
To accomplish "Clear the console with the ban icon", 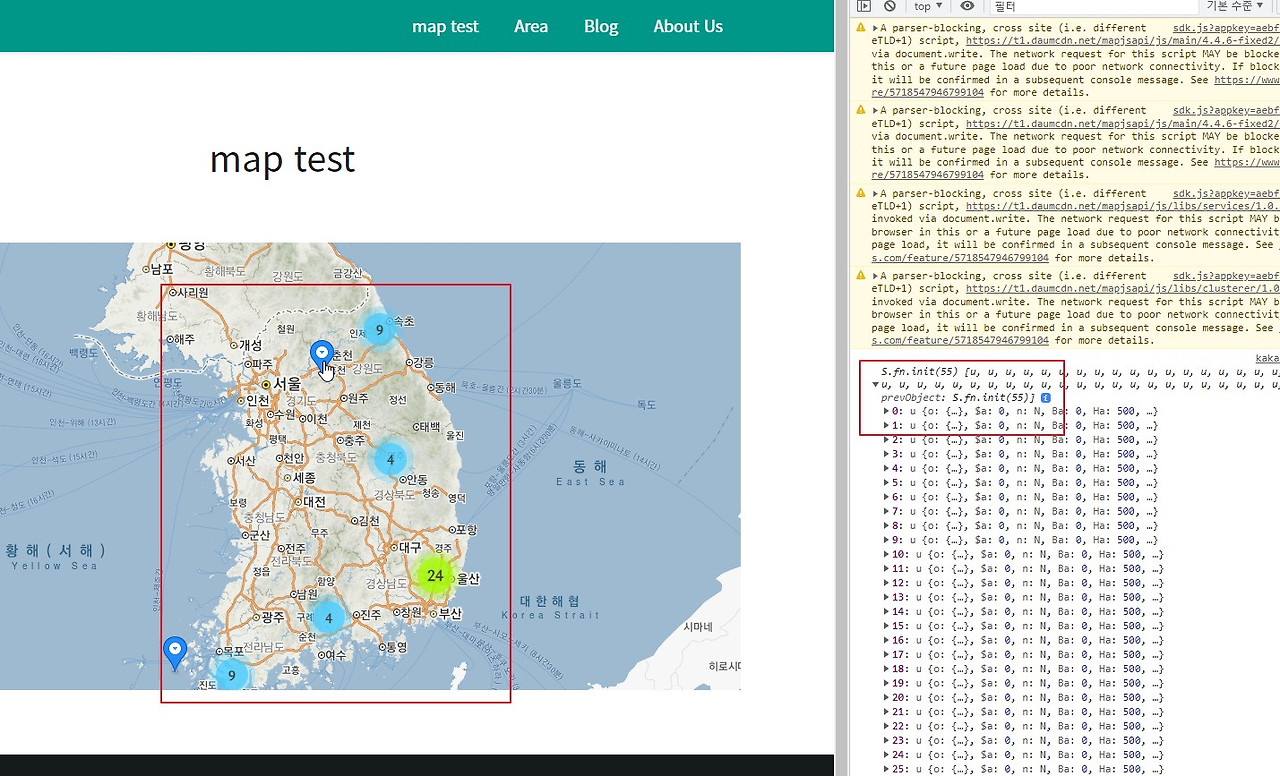I will click(889, 6).
